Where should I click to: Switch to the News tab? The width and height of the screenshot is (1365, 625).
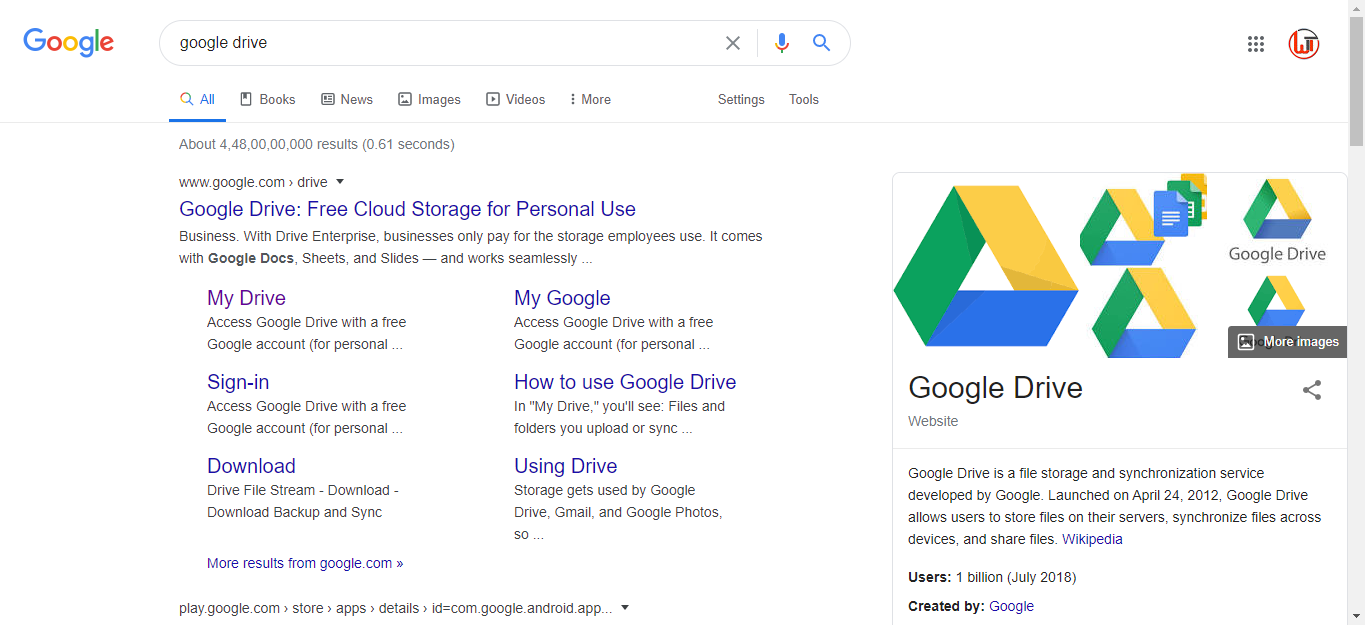pos(347,99)
